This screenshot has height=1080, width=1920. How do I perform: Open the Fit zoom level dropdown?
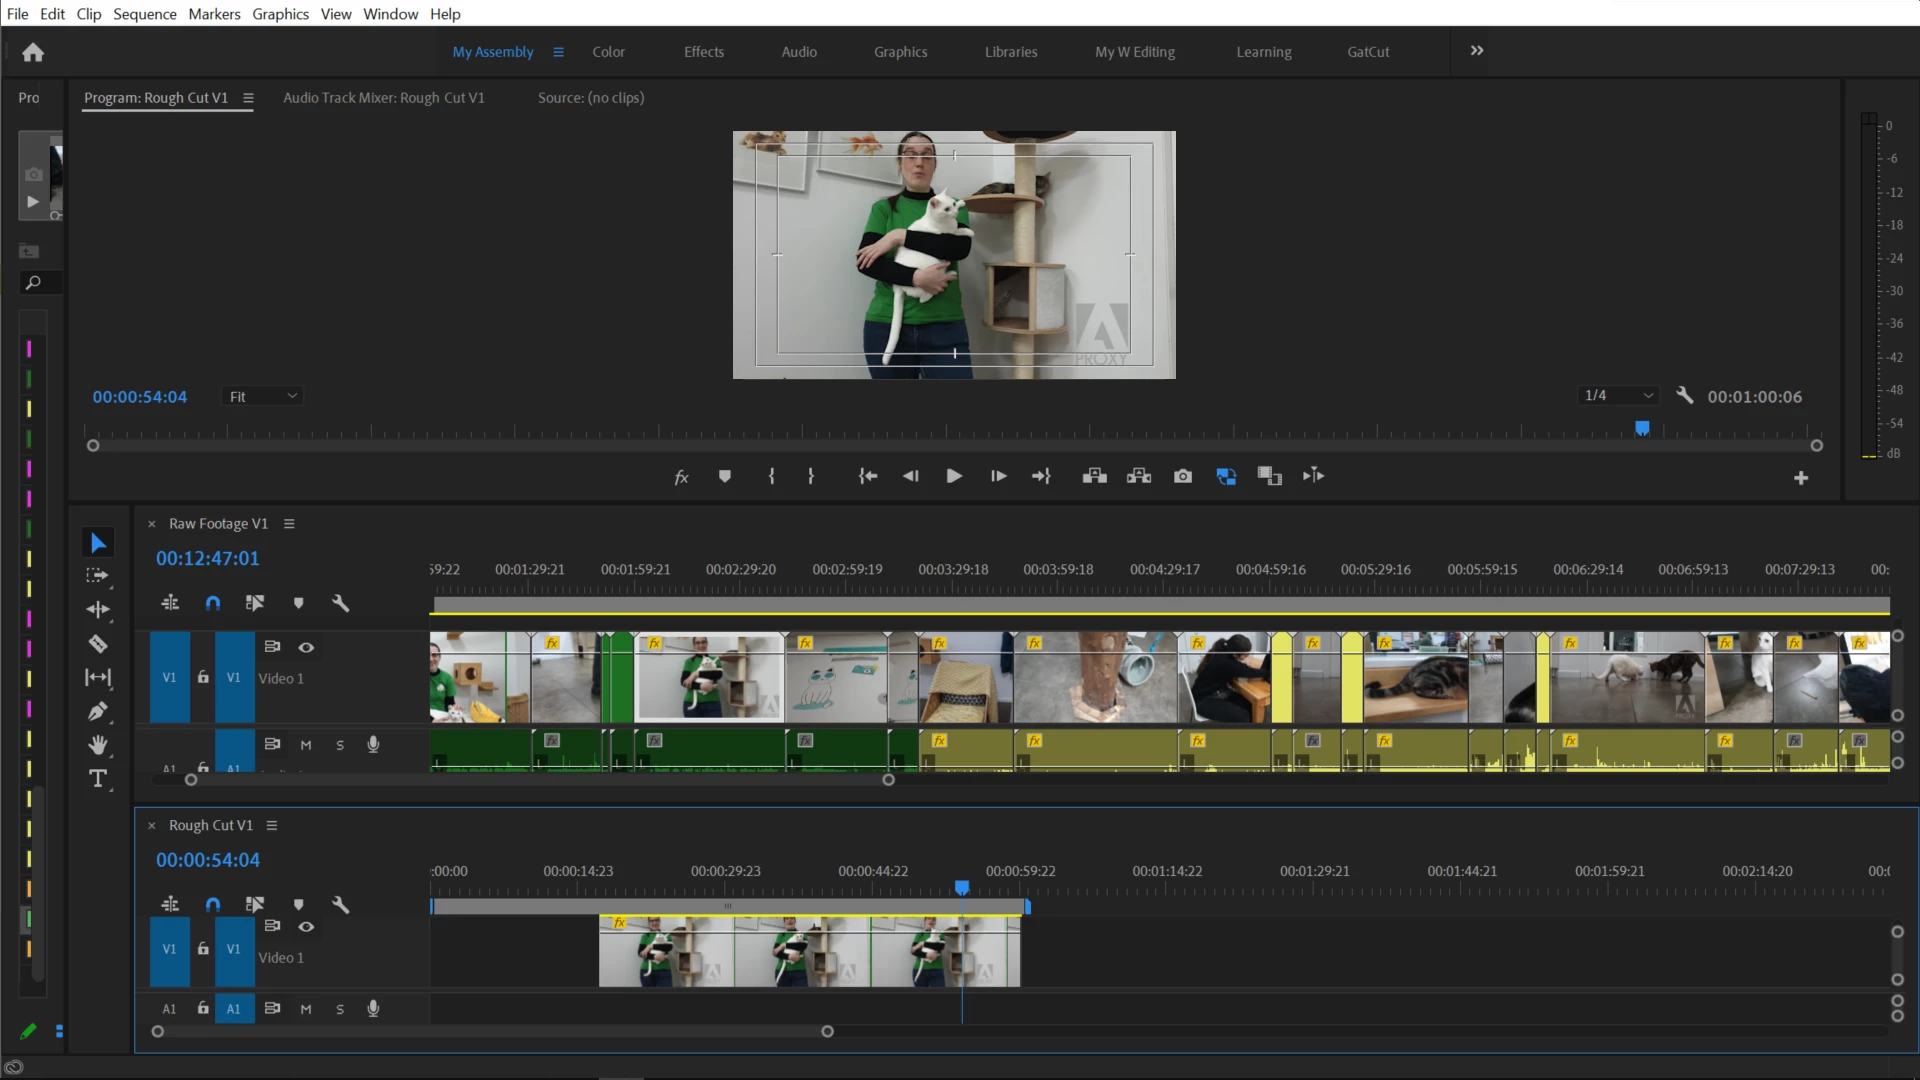click(262, 397)
